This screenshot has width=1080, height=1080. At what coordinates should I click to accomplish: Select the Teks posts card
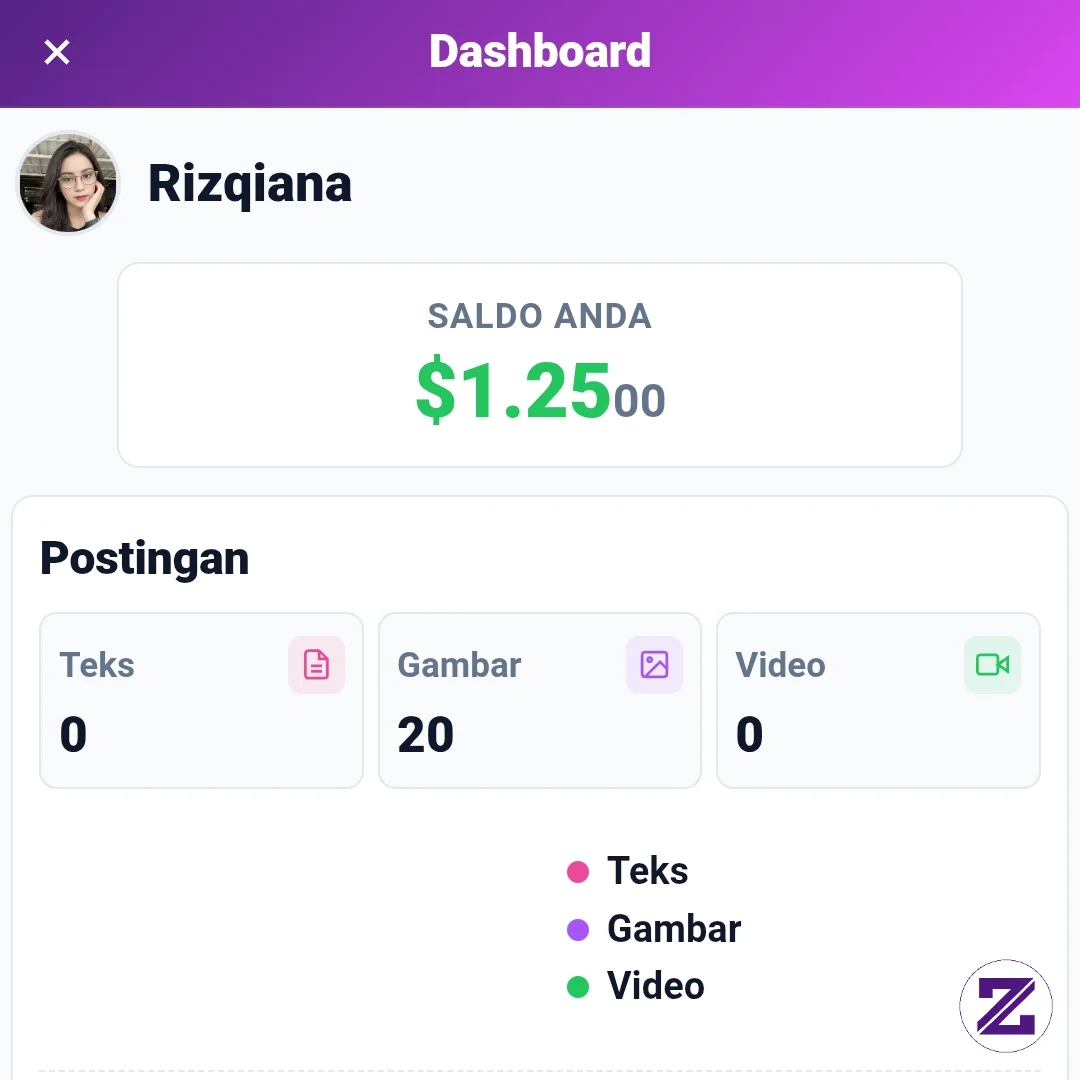pyautogui.click(x=201, y=700)
